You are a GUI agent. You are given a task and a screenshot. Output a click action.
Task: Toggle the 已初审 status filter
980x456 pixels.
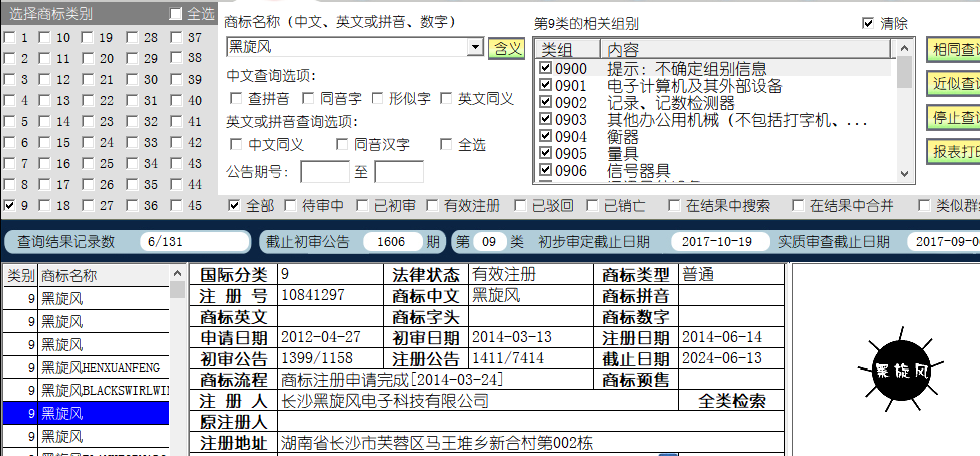click(362, 206)
